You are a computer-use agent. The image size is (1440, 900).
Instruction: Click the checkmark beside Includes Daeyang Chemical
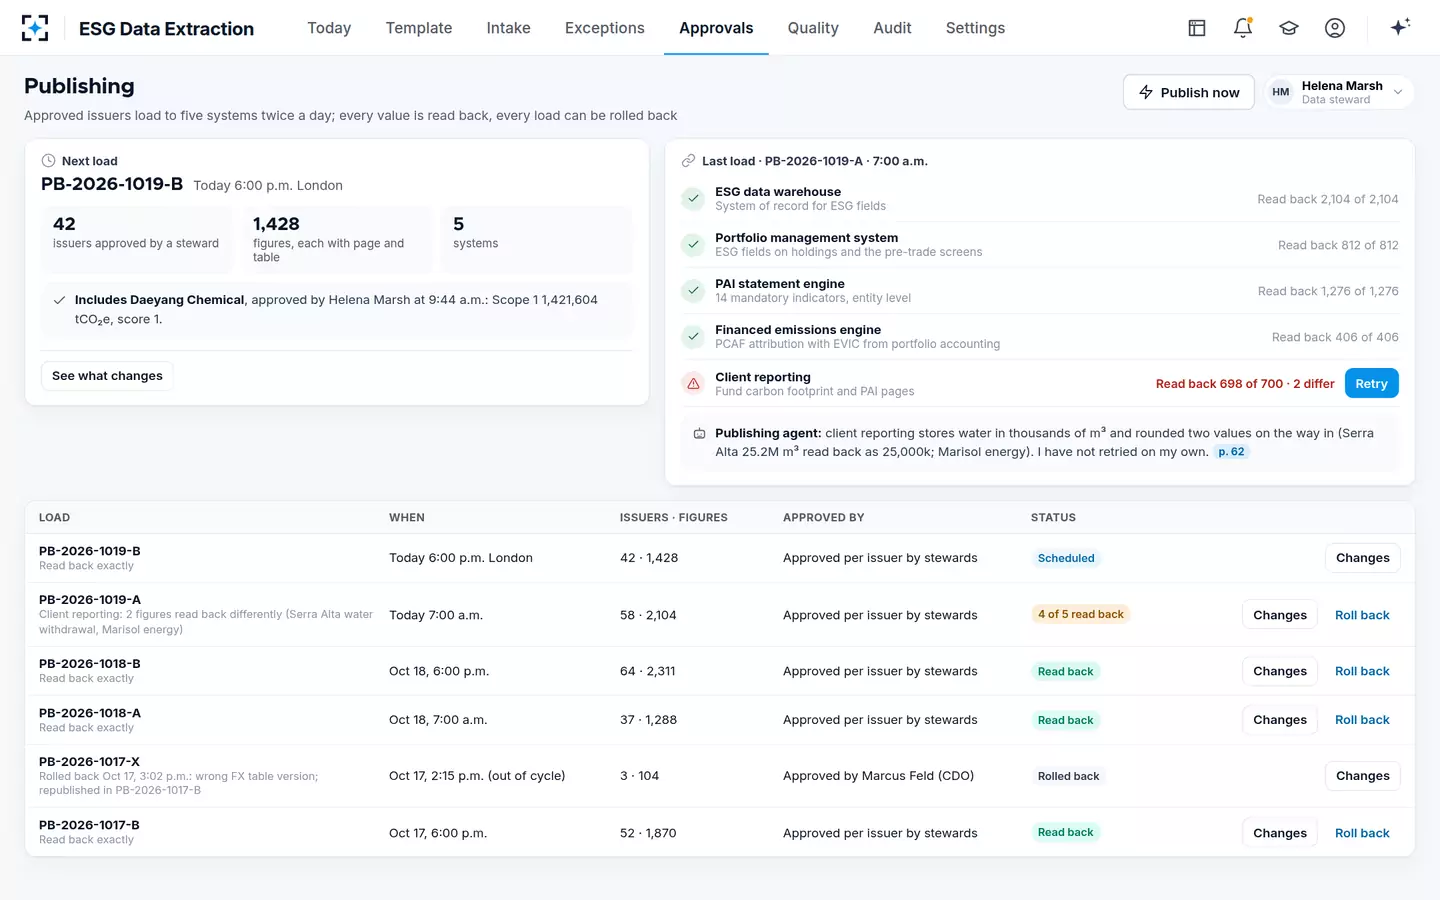click(x=59, y=300)
